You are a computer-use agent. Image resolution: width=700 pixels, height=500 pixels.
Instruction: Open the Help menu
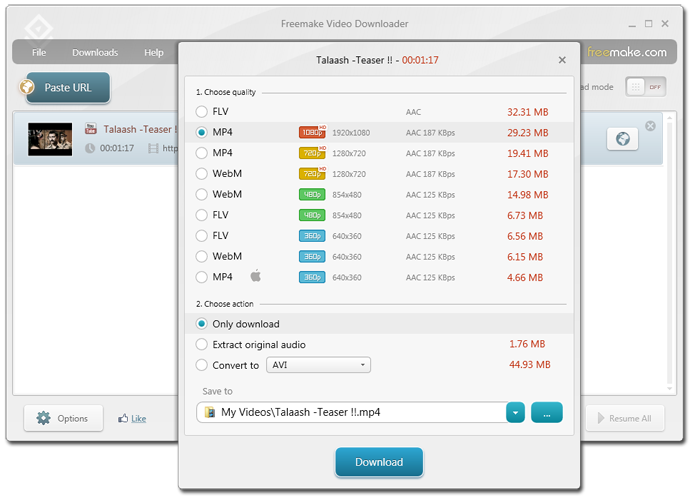coord(154,52)
